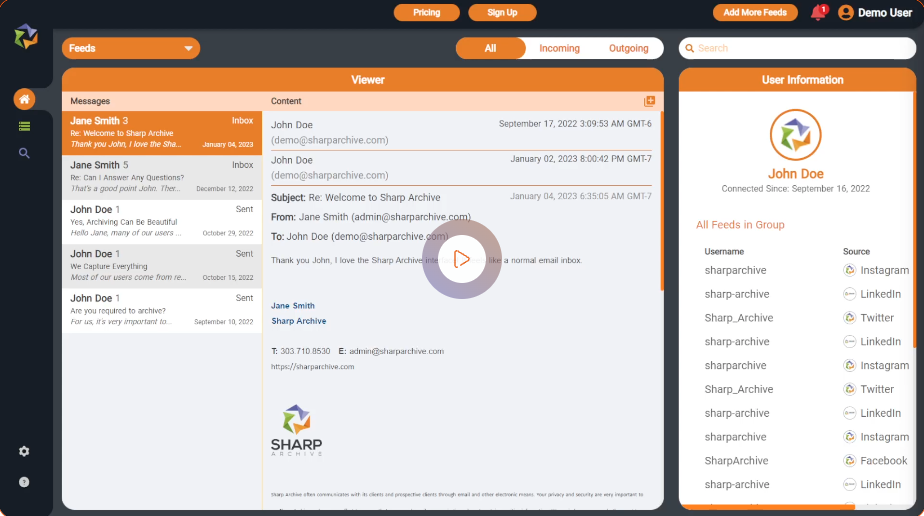This screenshot has width=924, height=516.
Task: Click the Pricing button
Action: click(426, 13)
